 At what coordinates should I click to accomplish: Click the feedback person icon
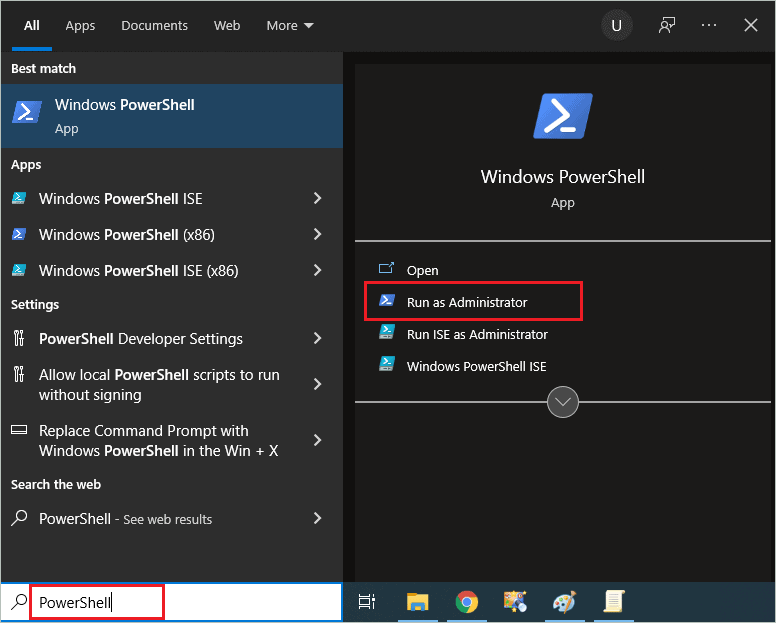coord(667,26)
